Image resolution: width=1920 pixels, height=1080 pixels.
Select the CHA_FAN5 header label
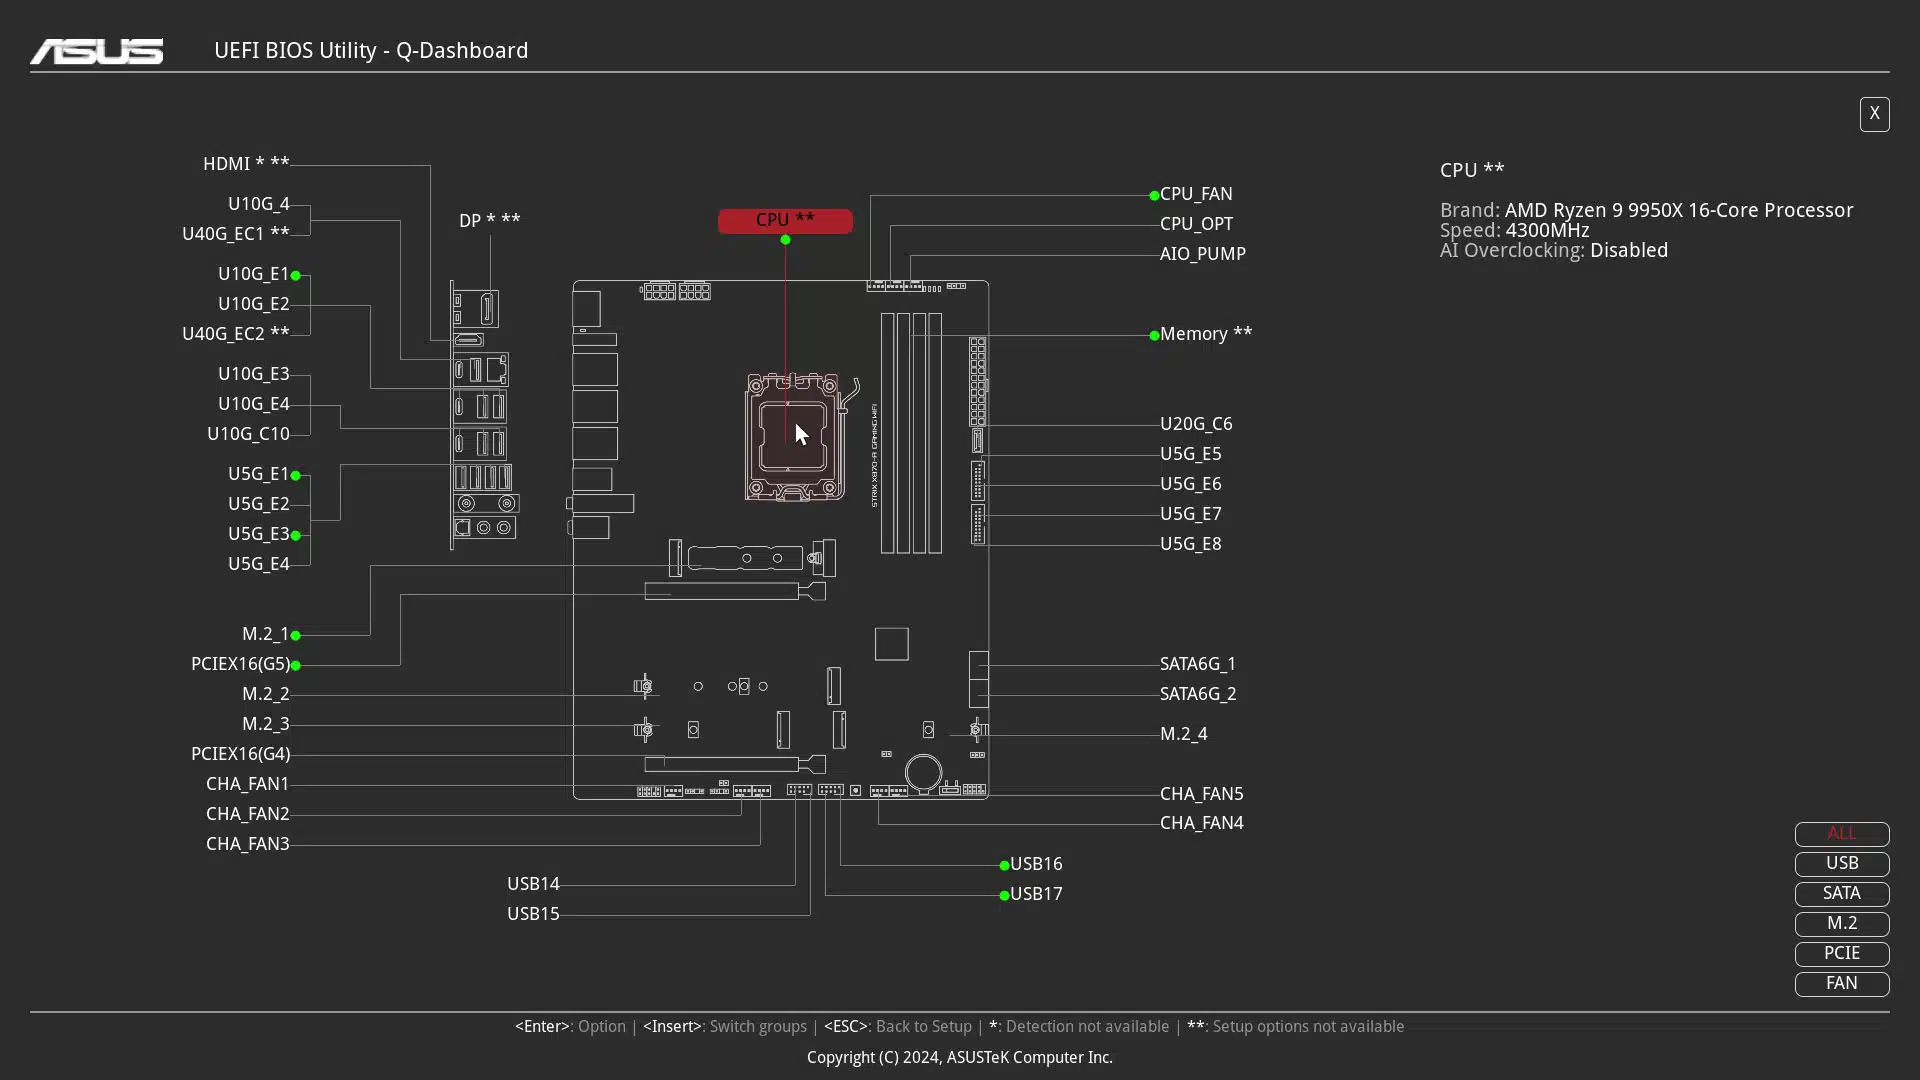point(1202,794)
